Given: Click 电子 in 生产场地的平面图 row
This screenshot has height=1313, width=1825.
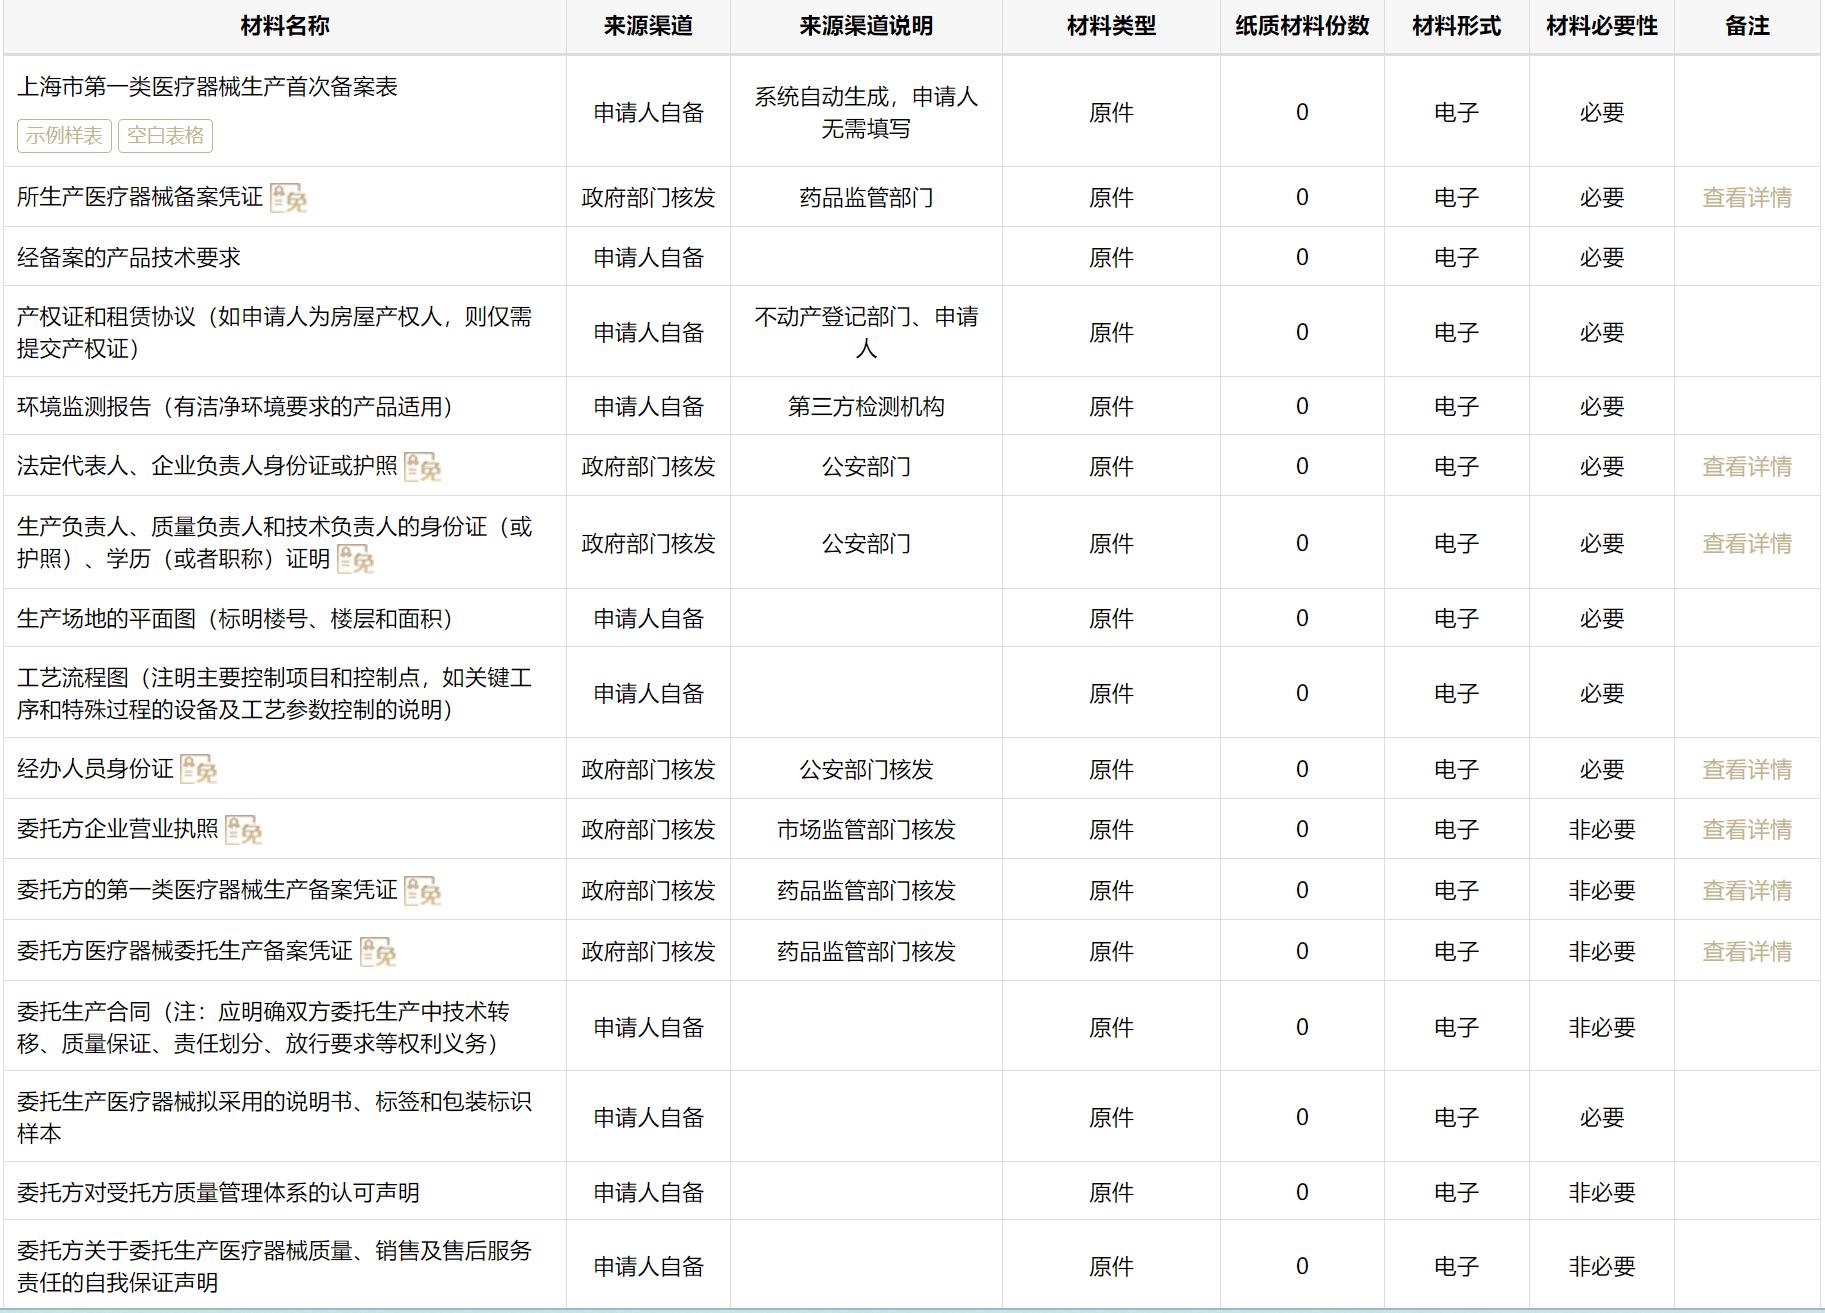Looking at the screenshot, I should pyautogui.click(x=1456, y=619).
